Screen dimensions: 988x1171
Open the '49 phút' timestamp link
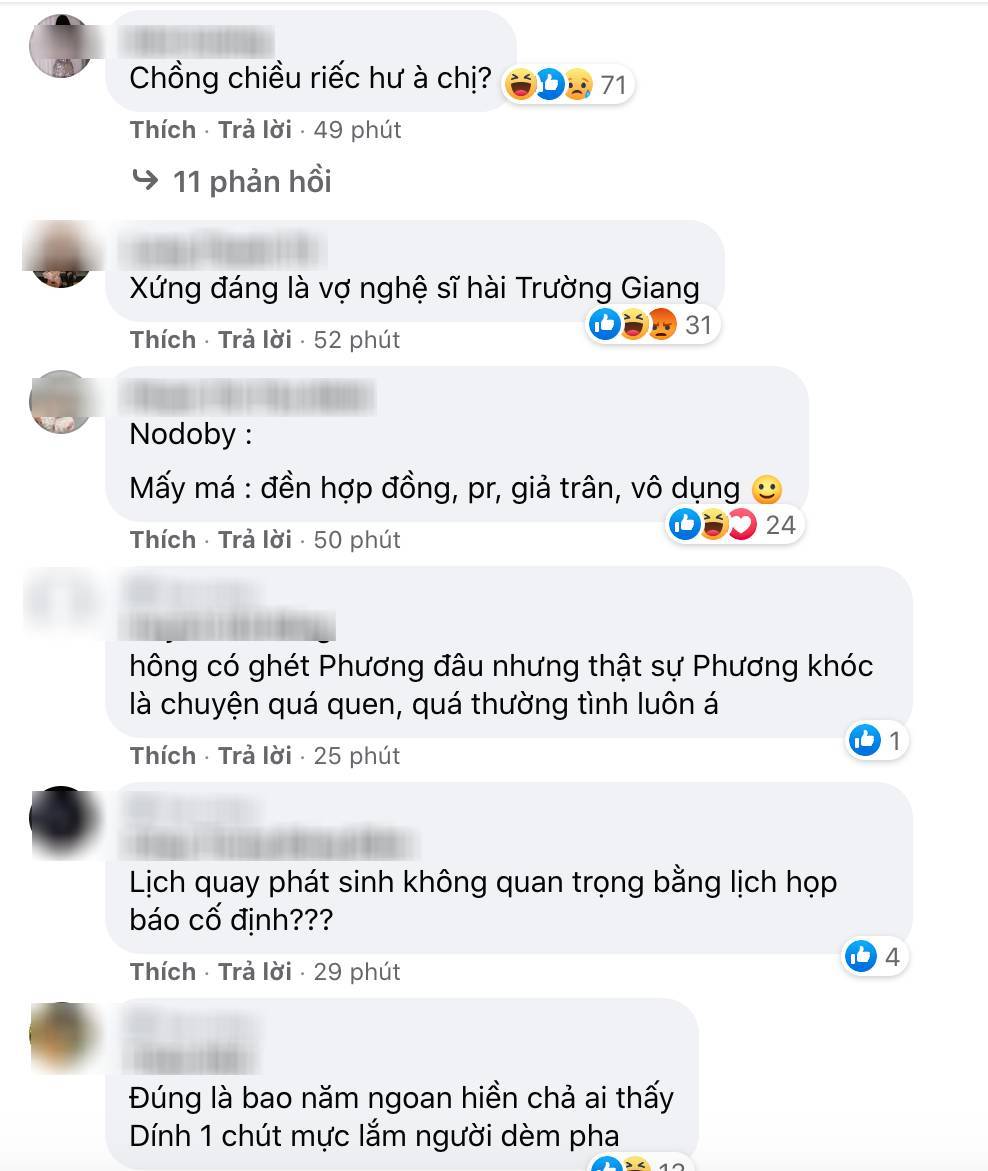357,130
